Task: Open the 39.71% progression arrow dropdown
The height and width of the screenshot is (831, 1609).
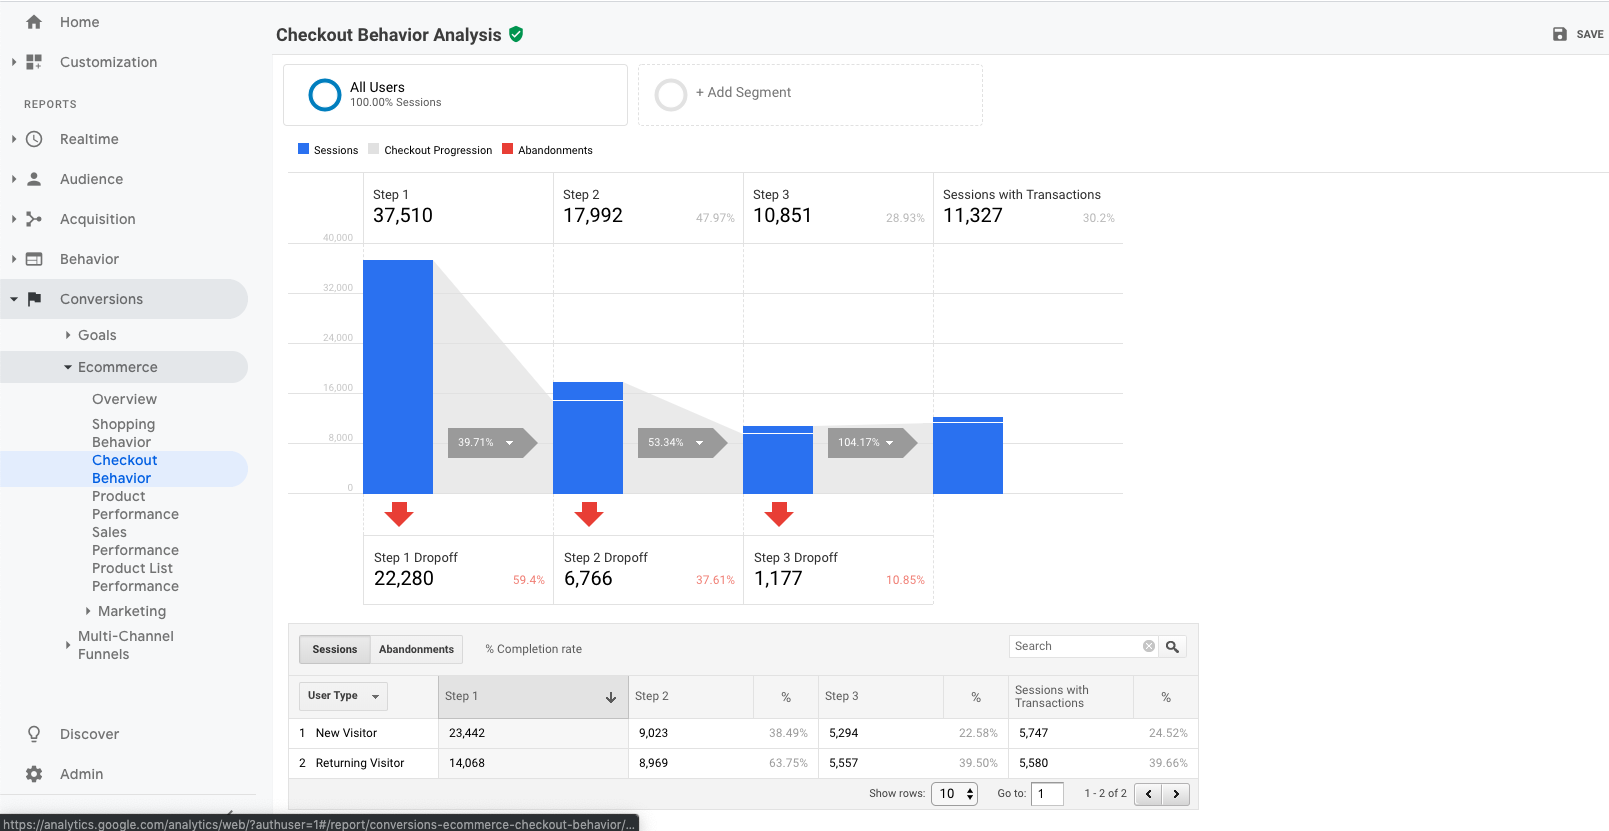Action: tap(509, 443)
